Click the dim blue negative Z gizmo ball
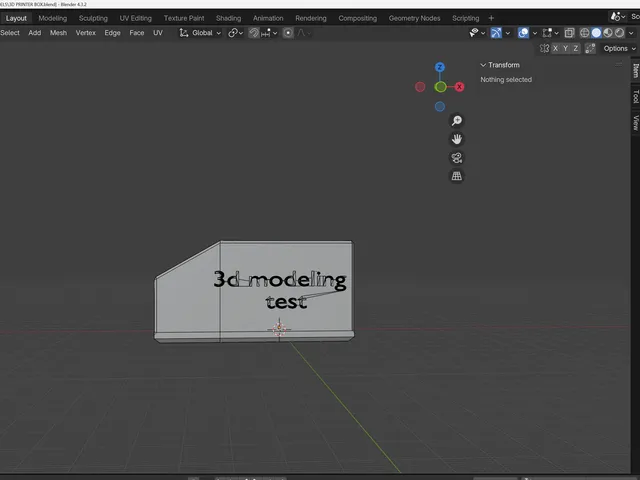Viewport: 640px width, 480px height. pyautogui.click(x=440, y=107)
